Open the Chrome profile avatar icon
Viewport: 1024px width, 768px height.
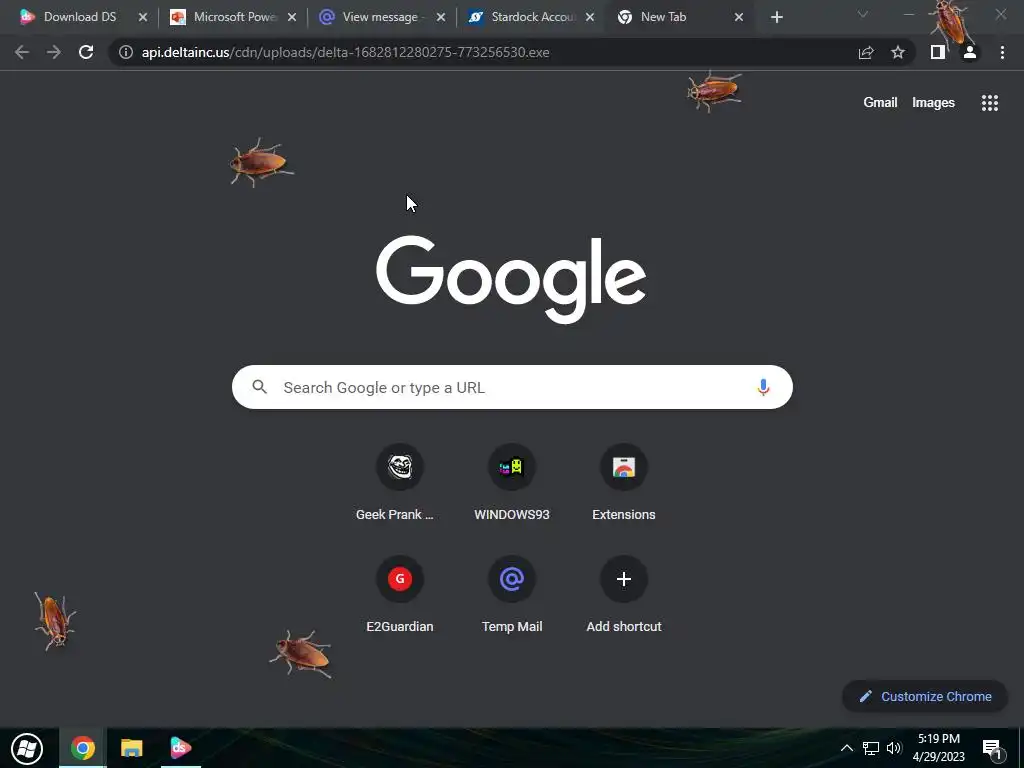[x=970, y=52]
